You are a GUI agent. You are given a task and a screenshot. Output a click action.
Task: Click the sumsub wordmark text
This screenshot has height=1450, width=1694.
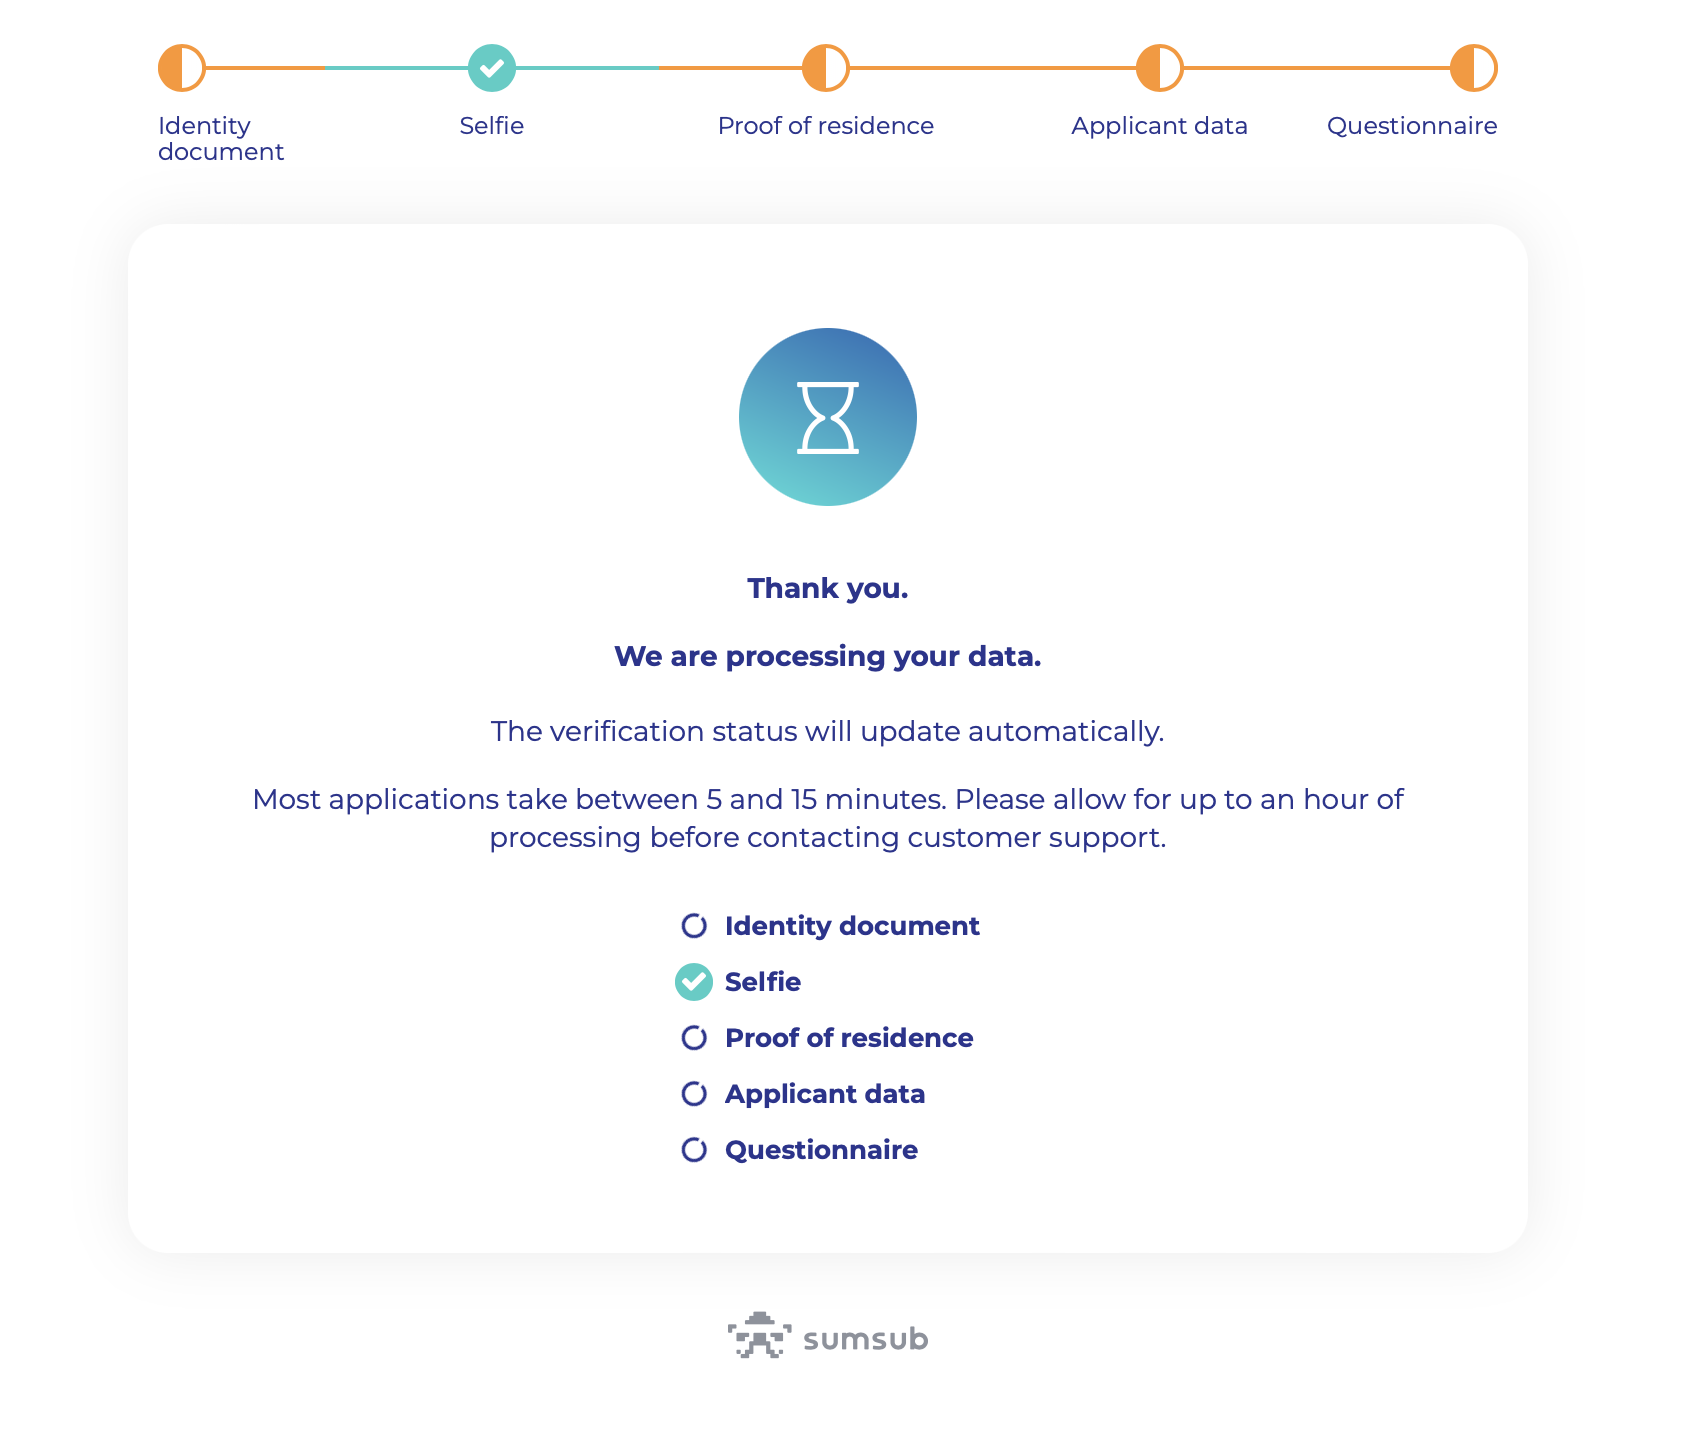(x=866, y=1339)
